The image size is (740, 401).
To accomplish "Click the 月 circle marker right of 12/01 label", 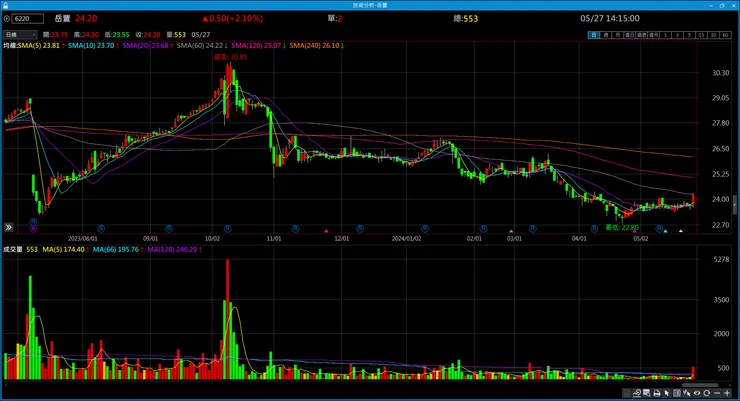I will (360, 228).
